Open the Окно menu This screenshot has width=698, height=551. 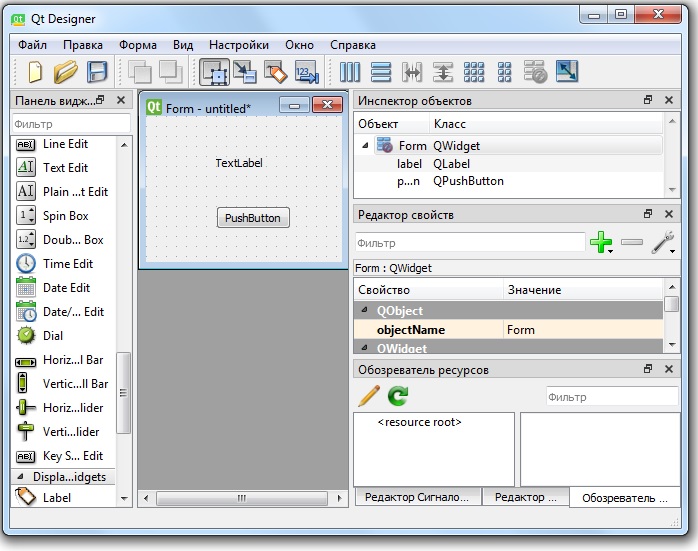click(x=299, y=45)
